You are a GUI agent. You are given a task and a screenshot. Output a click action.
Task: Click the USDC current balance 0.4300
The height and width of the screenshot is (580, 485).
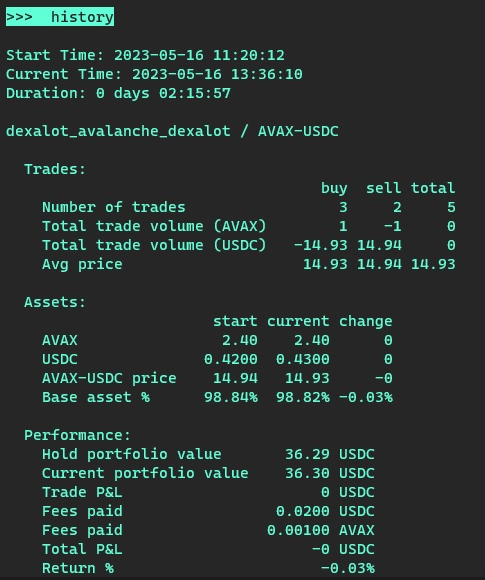(303, 359)
